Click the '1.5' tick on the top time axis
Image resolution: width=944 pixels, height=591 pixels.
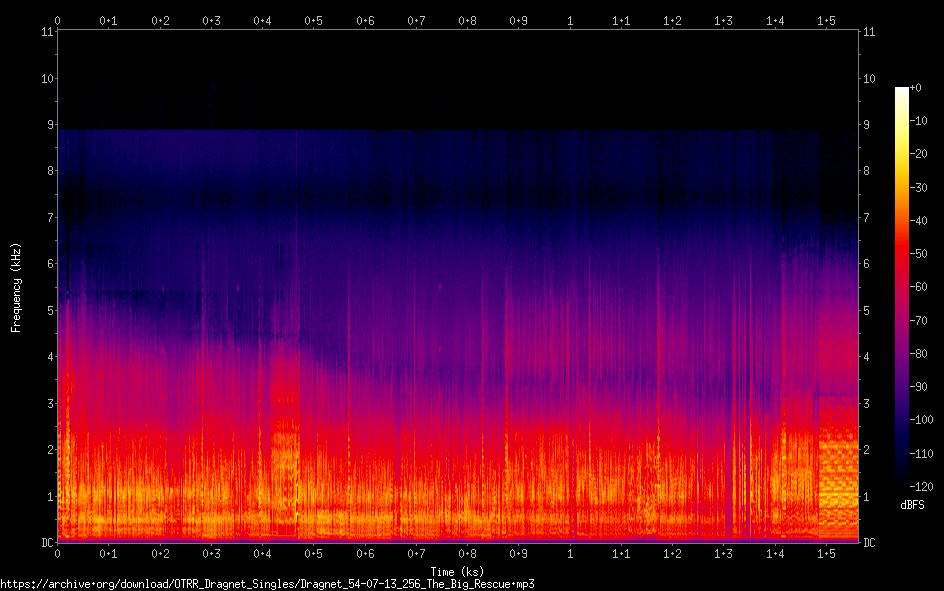click(x=826, y=20)
